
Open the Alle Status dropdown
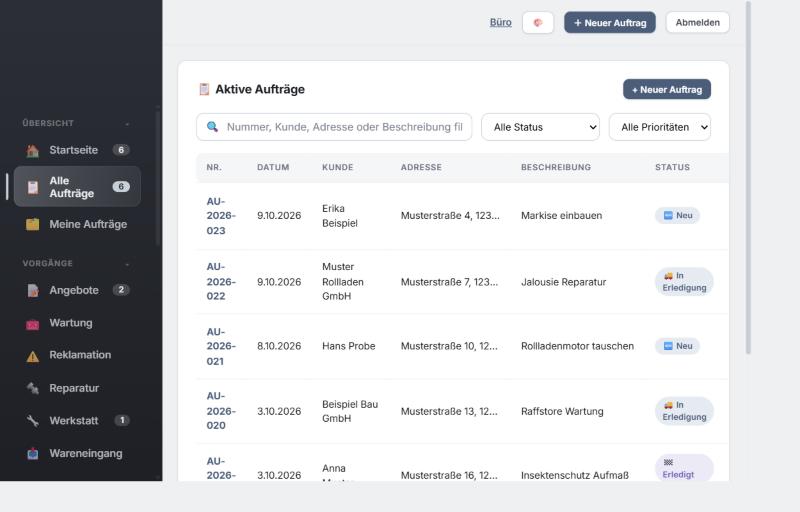(540, 127)
